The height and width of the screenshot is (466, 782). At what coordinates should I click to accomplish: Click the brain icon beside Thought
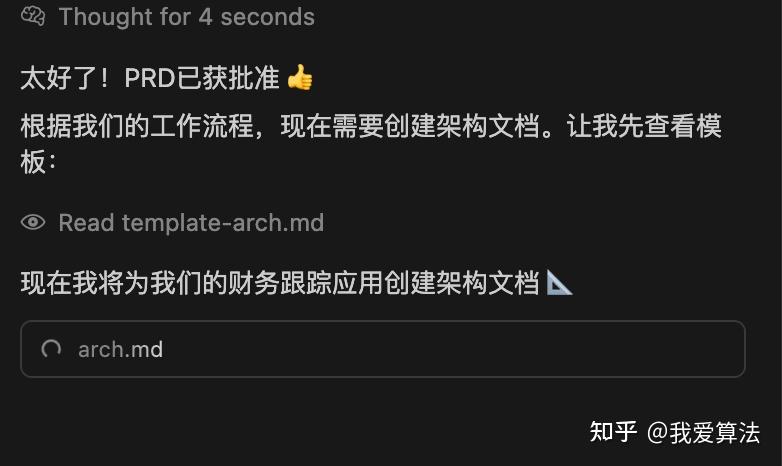point(33,16)
